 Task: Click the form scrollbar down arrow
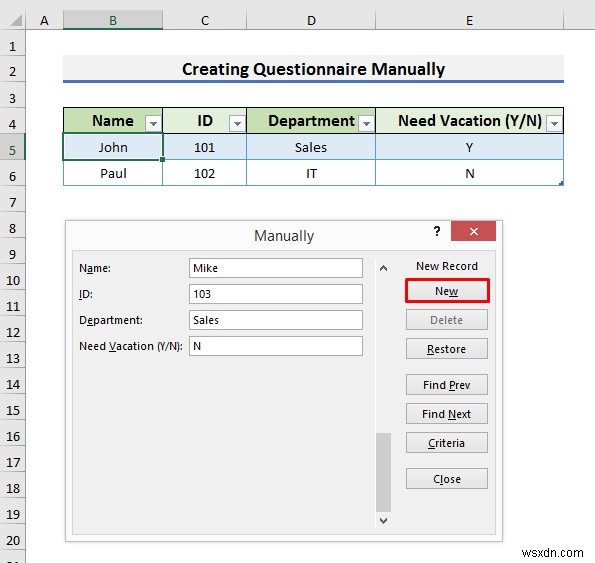coord(383,521)
